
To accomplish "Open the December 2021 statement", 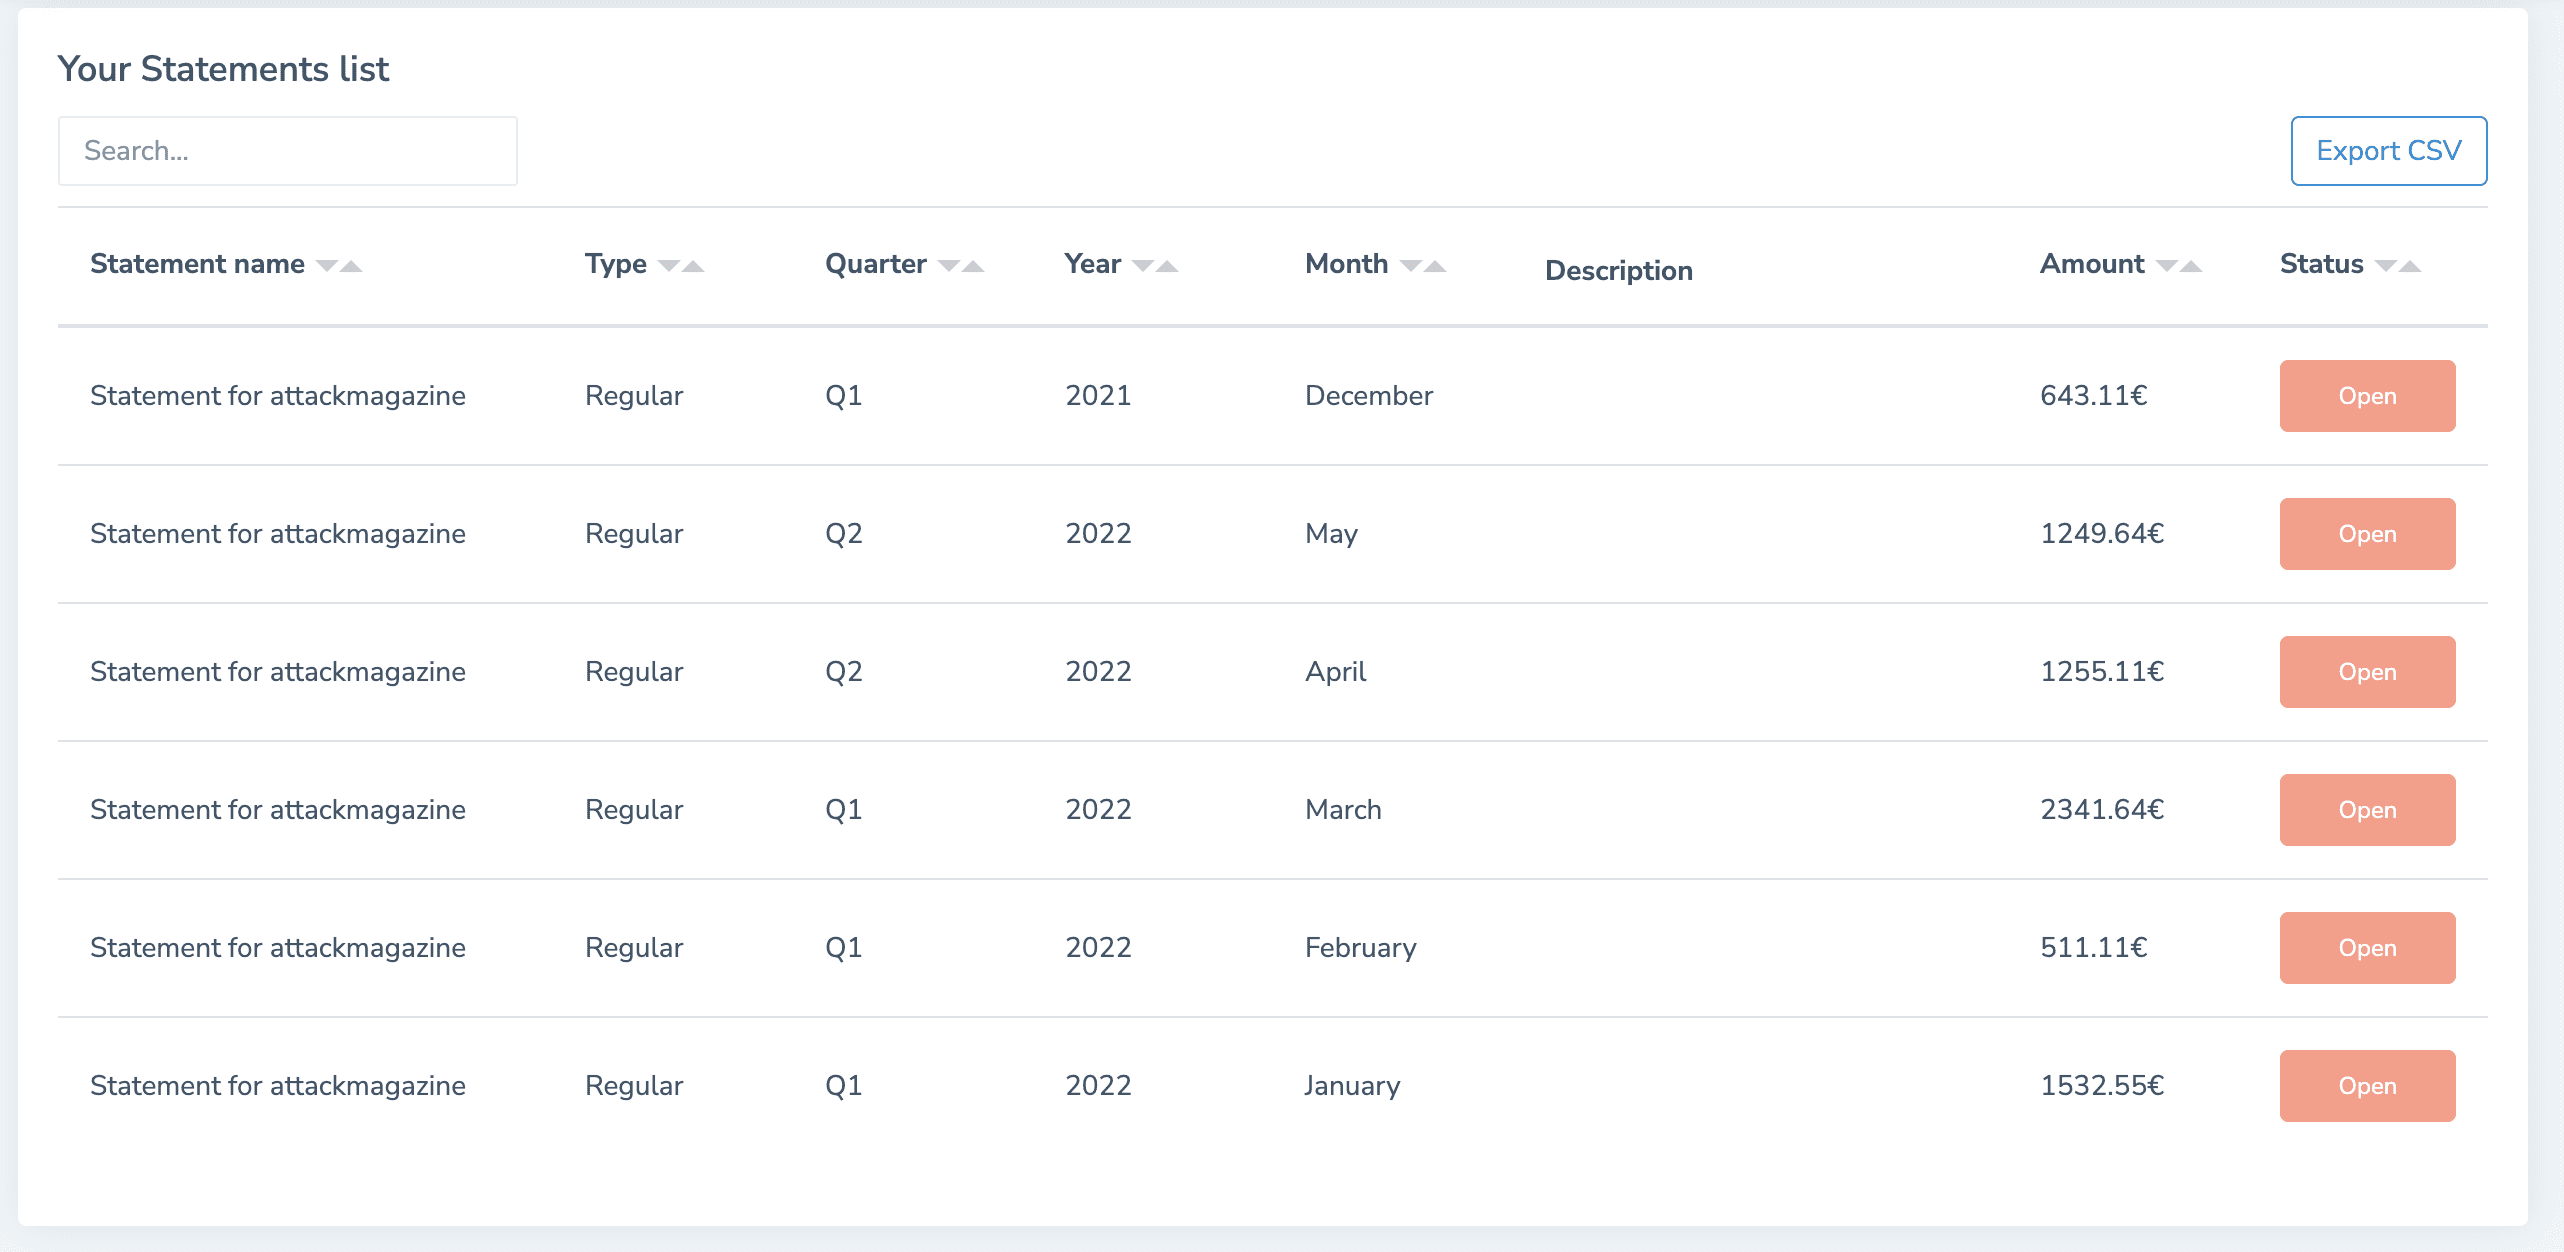I will [x=2367, y=396].
